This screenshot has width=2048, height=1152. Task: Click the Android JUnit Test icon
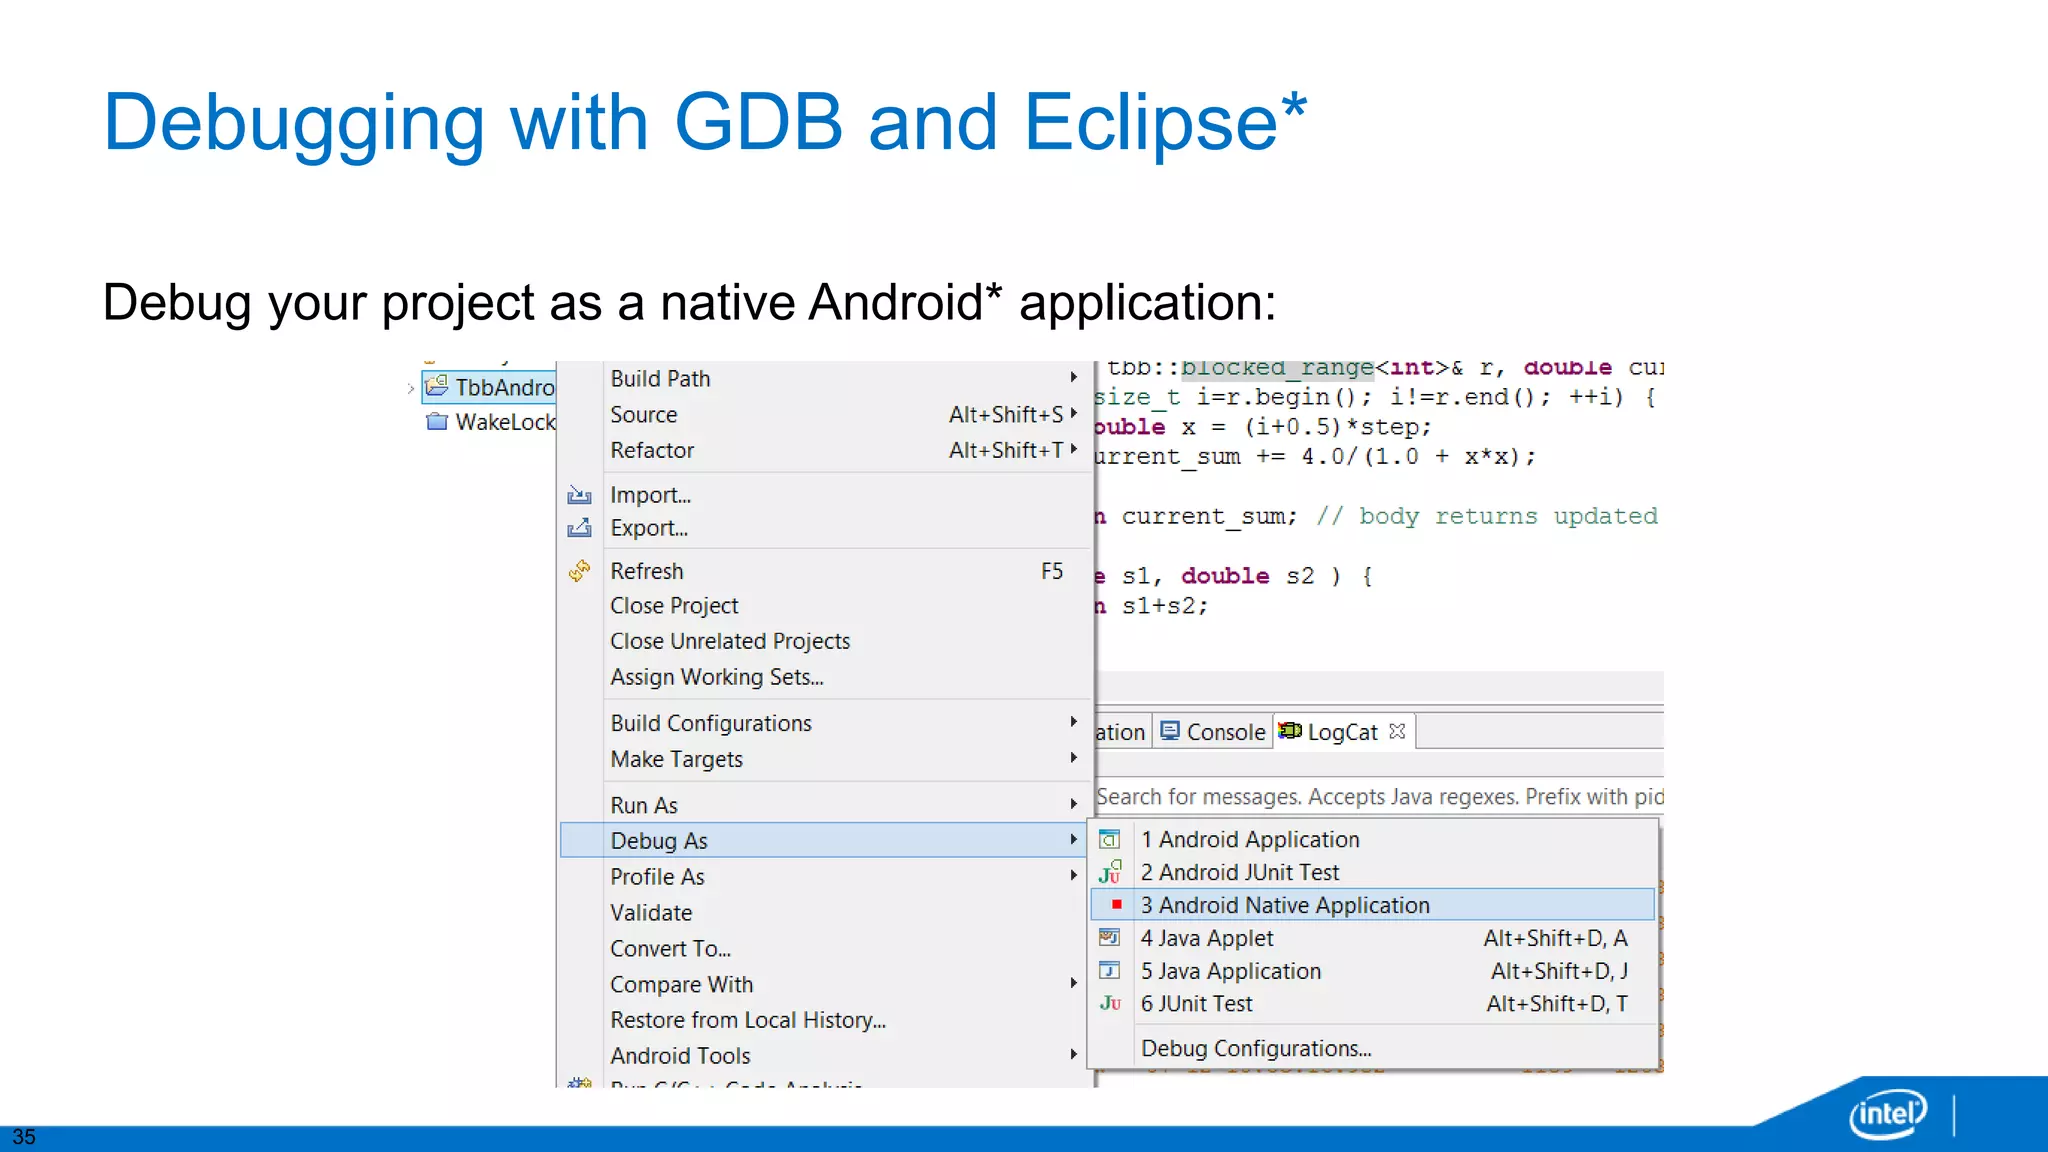(x=1110, y=872)
